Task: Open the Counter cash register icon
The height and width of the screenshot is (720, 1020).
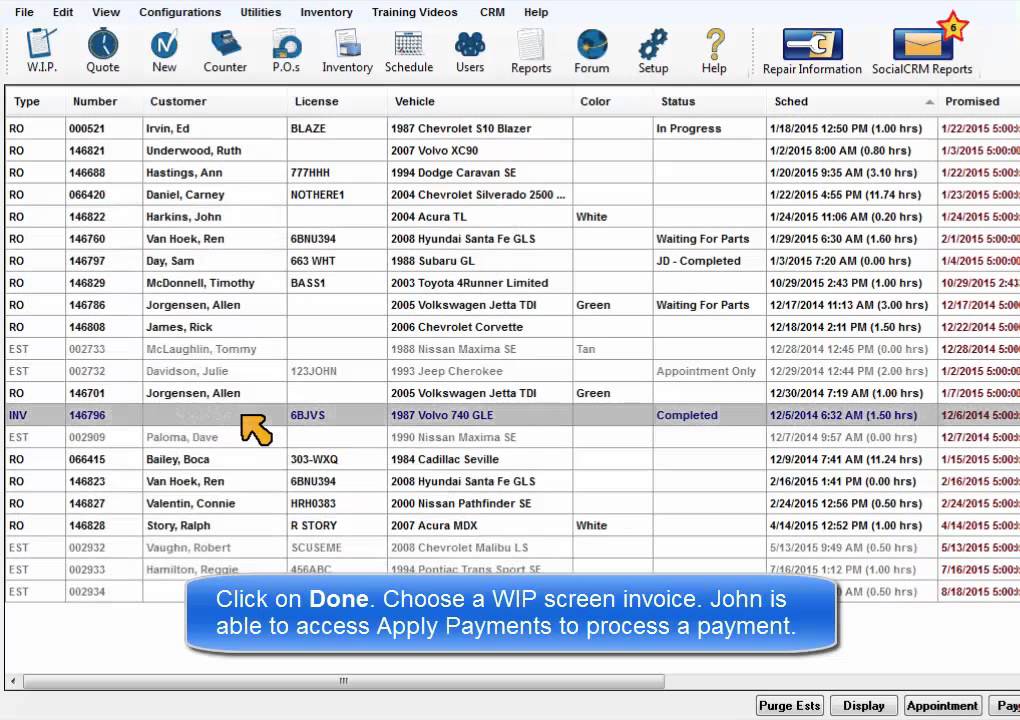Action: (225, 50)
